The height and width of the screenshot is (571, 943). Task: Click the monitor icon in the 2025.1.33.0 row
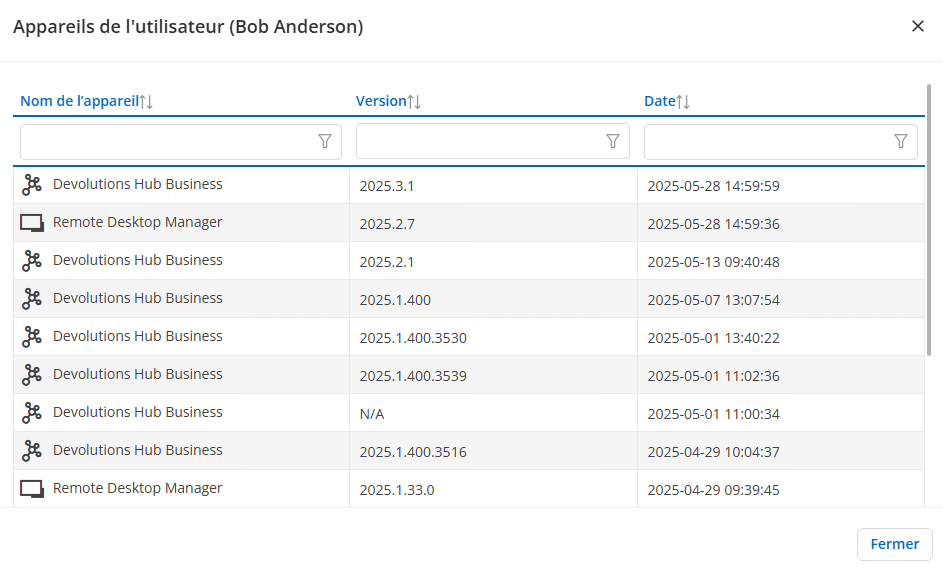coord(32,489)
